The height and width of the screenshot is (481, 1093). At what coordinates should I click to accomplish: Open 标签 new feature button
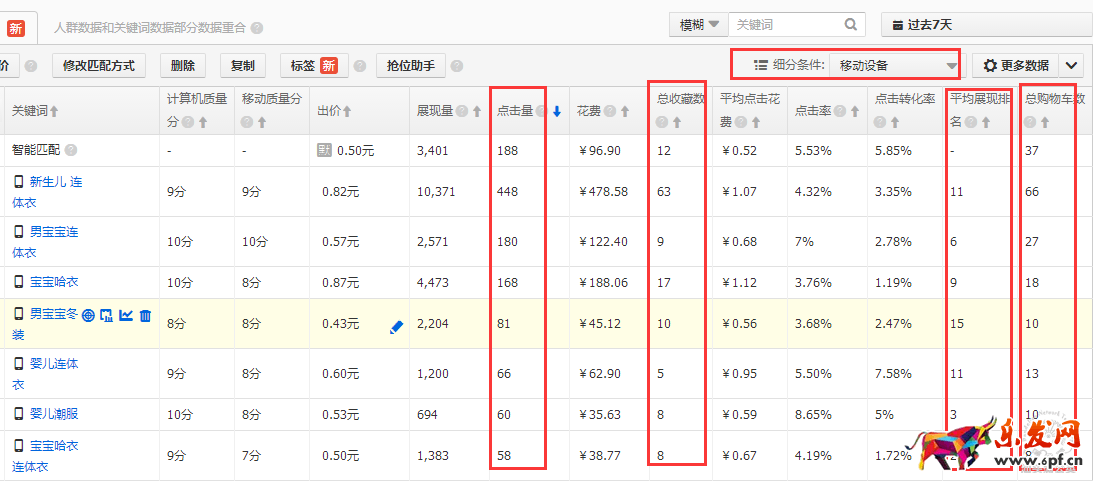tap(314, 66)
